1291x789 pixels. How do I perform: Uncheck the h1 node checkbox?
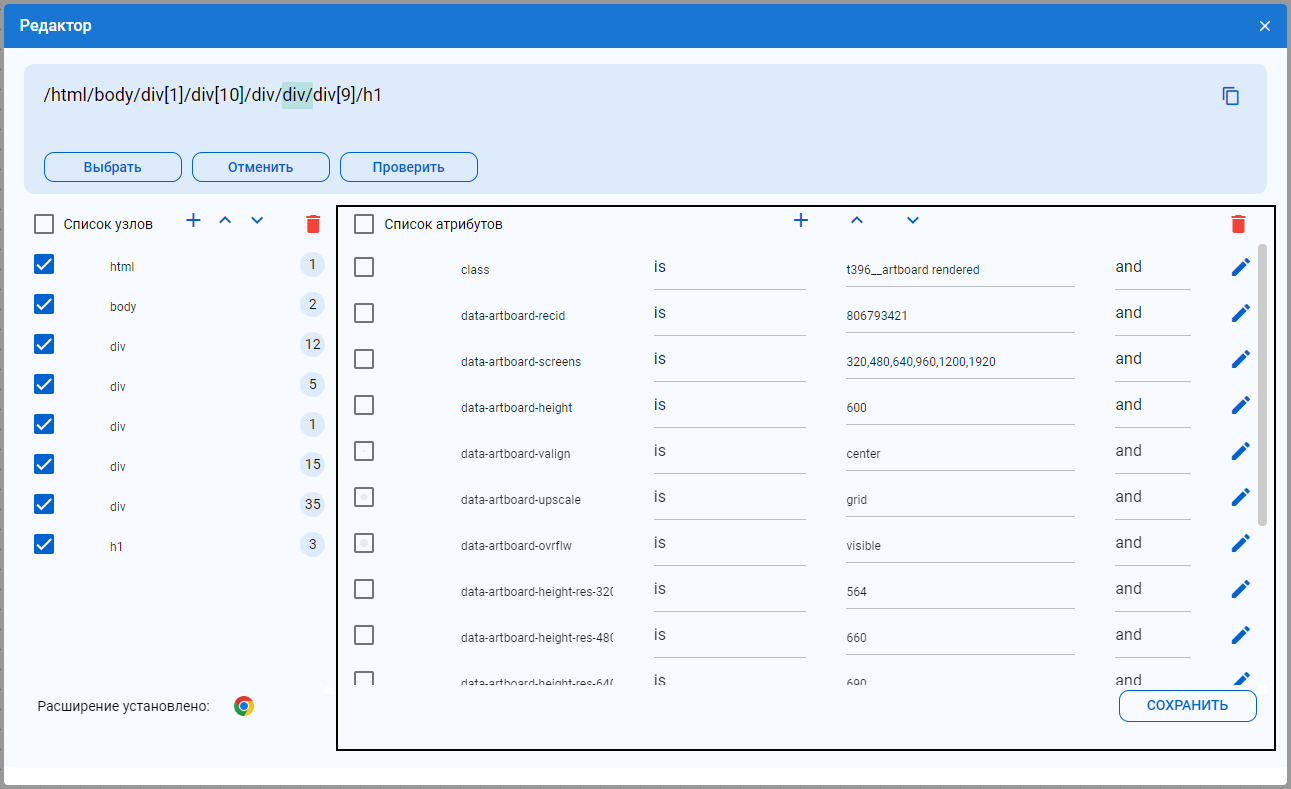(x=44, y=544)
